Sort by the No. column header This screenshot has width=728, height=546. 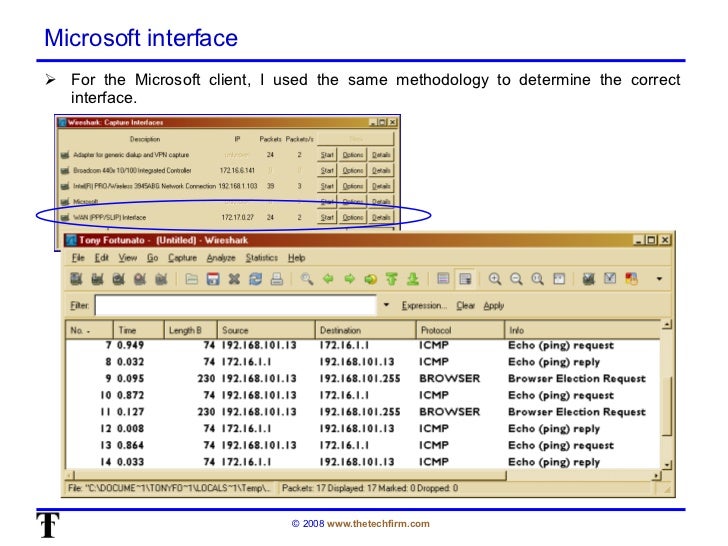point(89,330)
